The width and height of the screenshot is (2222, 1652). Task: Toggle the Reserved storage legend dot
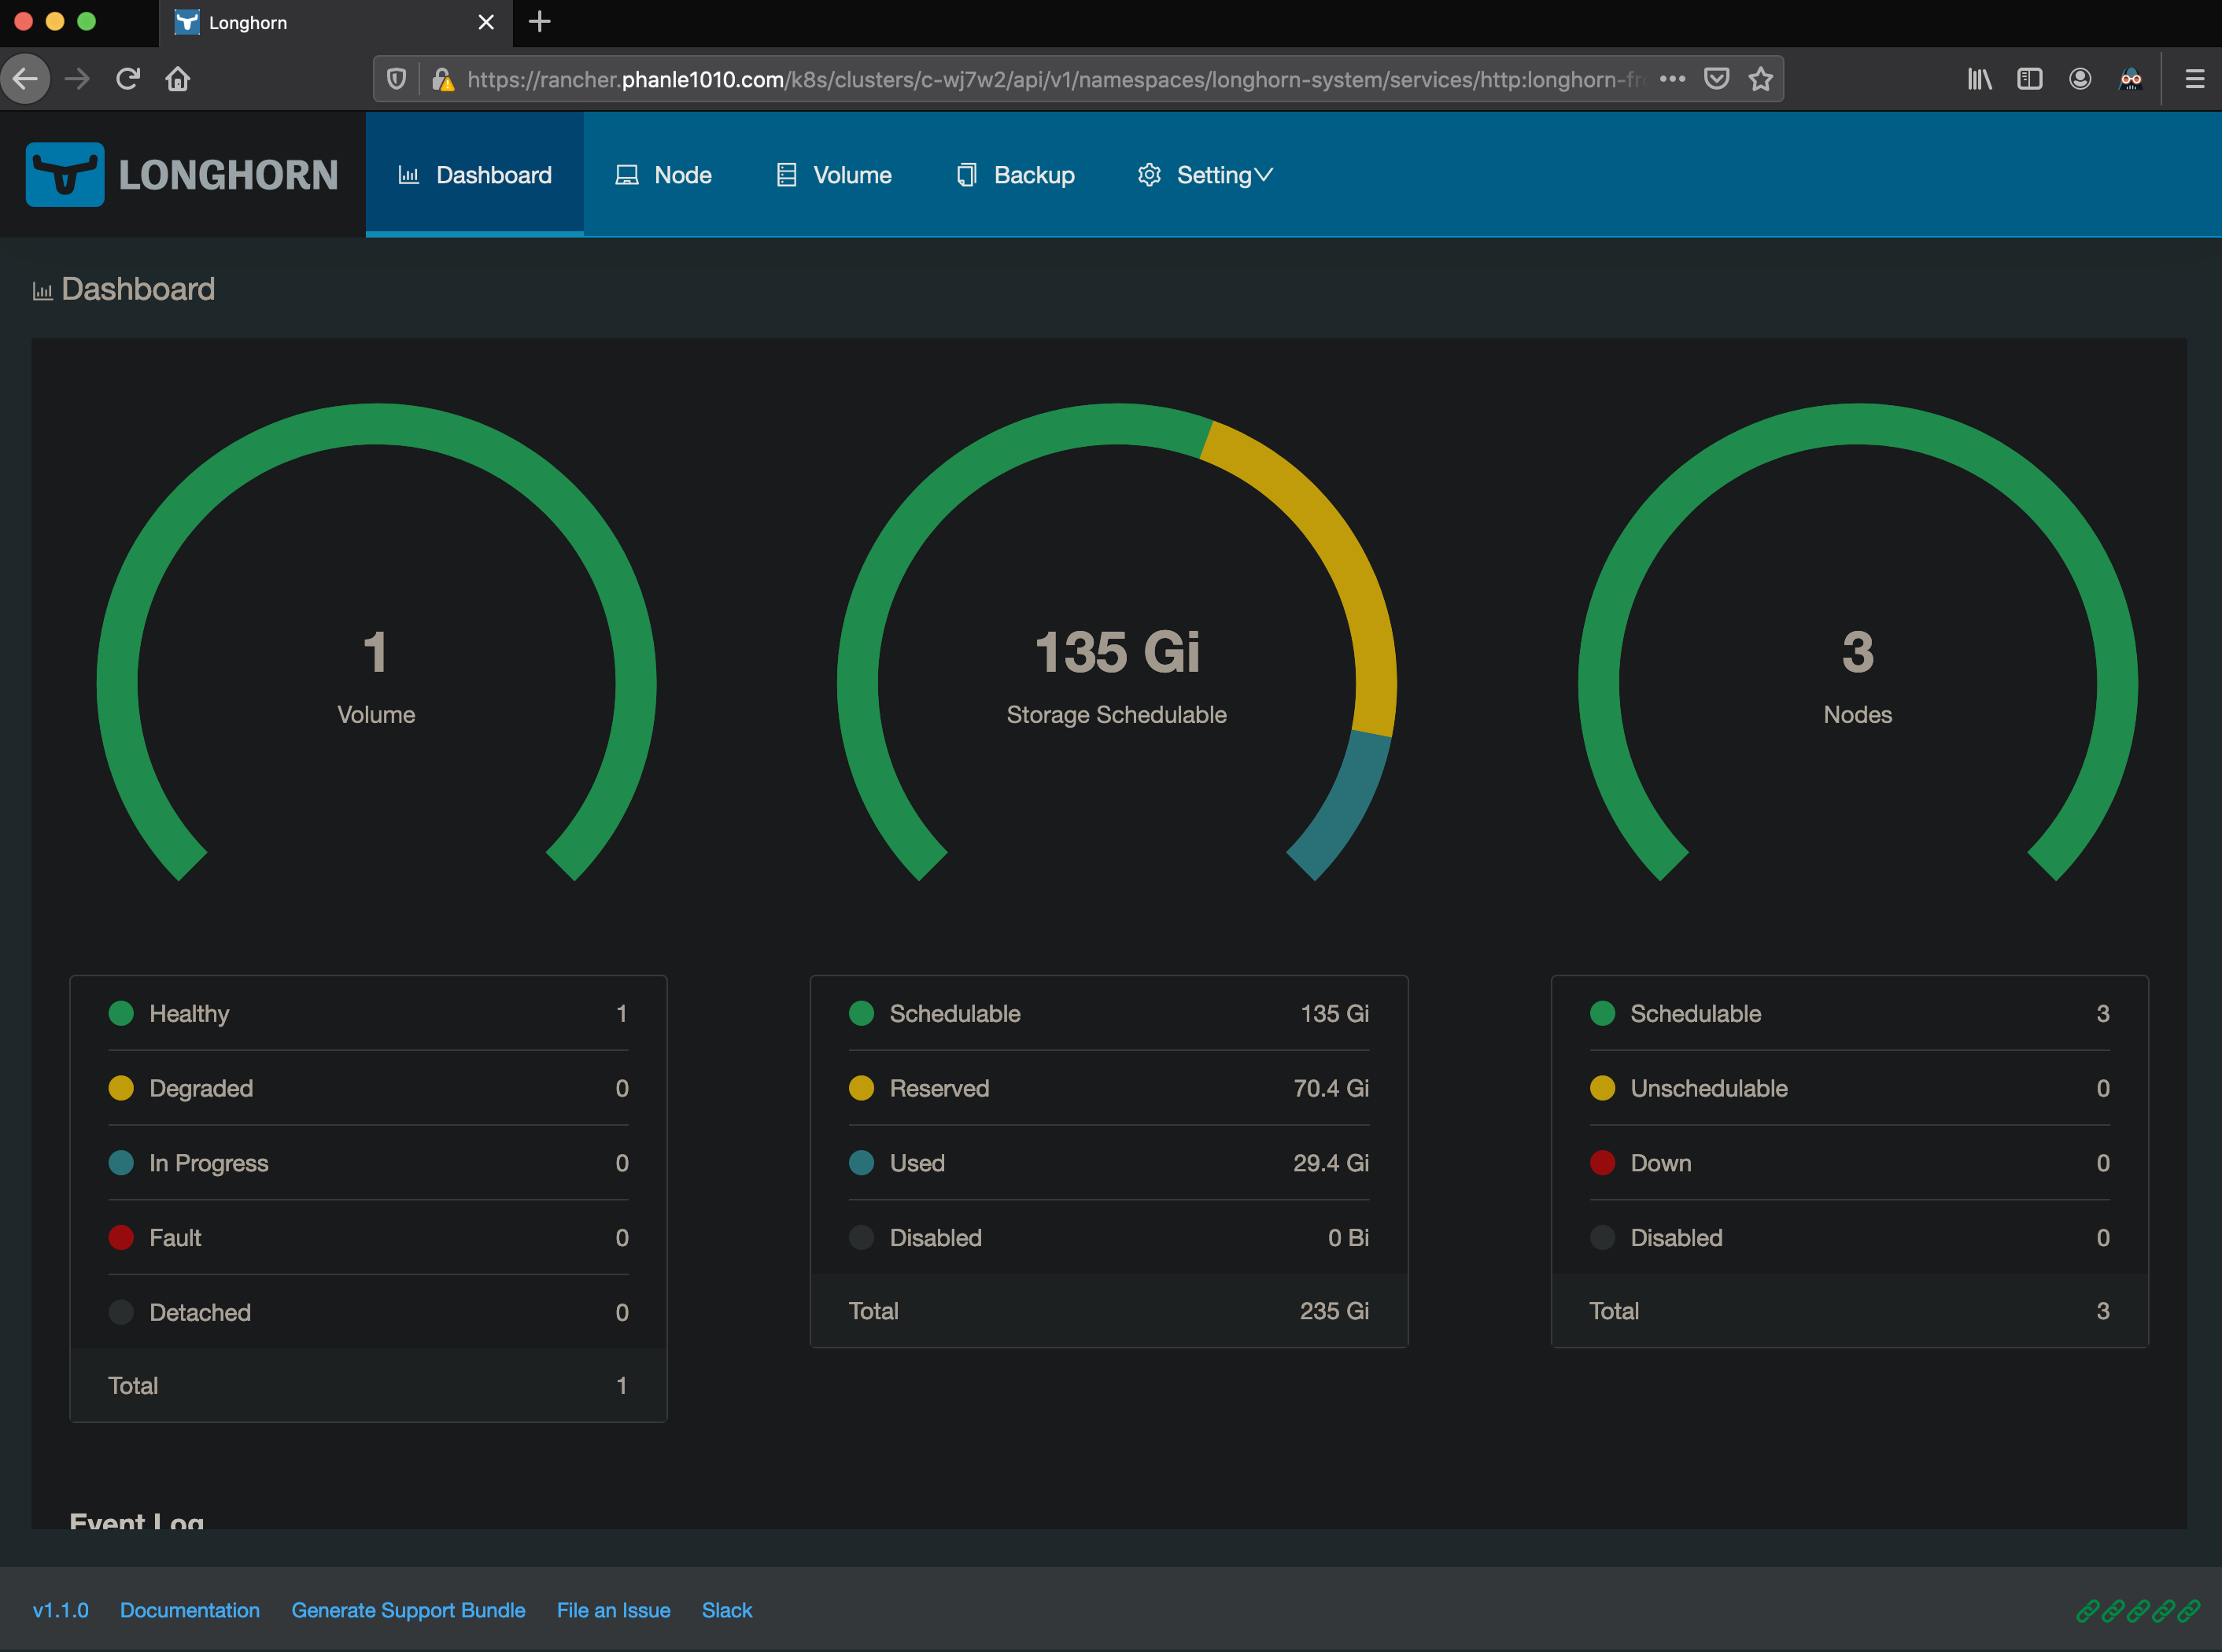[861, 1088]
